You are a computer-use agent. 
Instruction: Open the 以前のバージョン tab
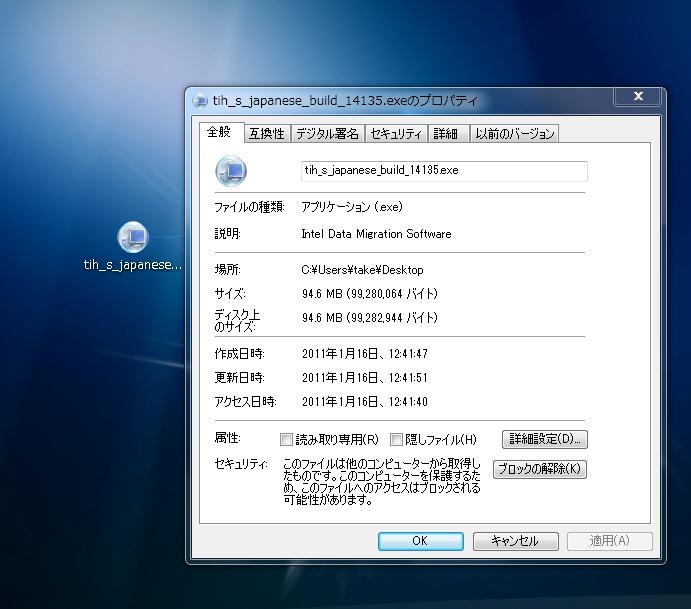point(514,134)
